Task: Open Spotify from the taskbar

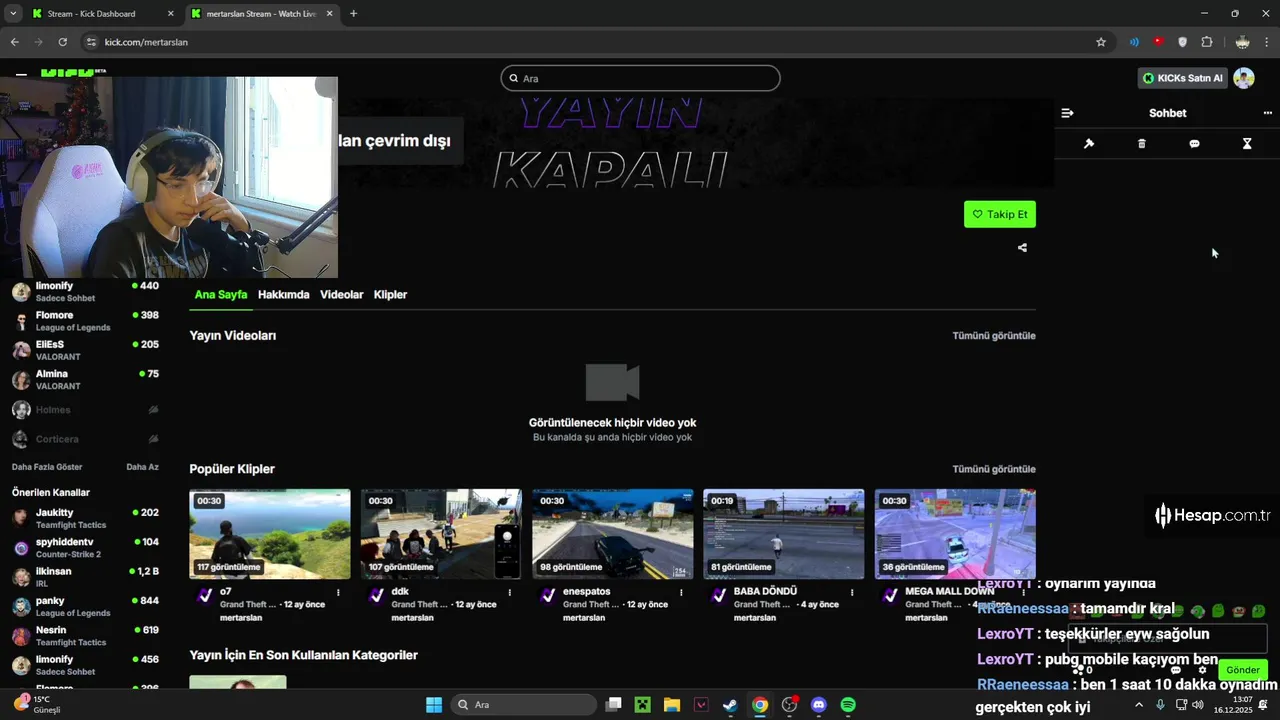Action: (848, 705)
